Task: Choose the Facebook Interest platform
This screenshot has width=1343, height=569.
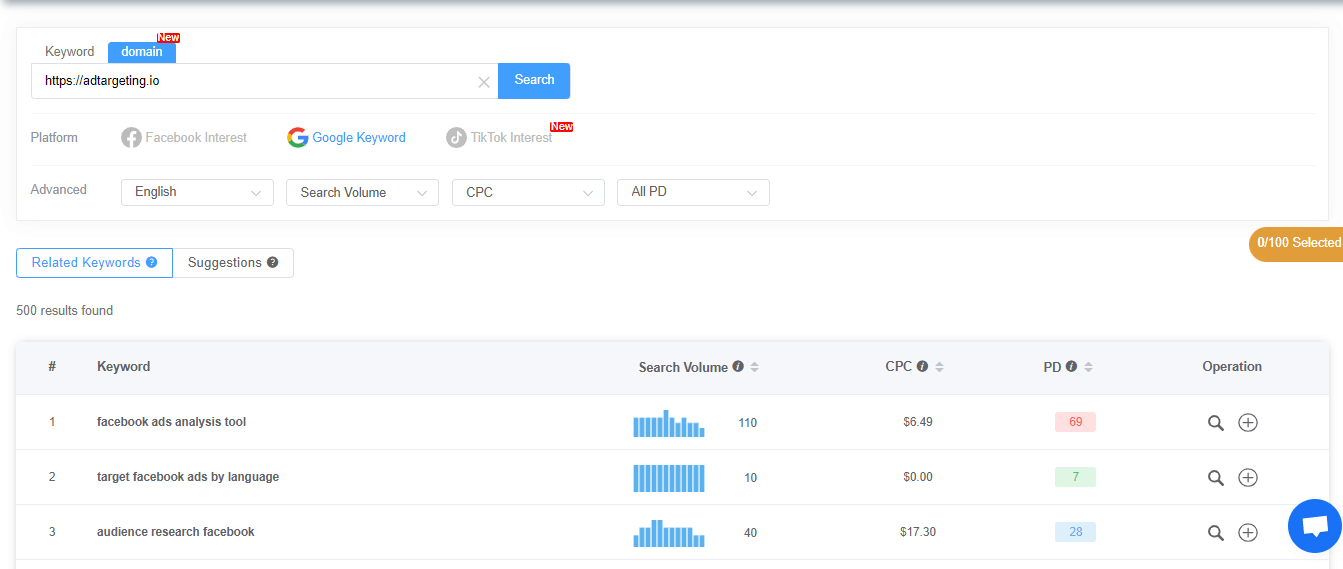Action: pyautogui.click(x=184, y=138)
